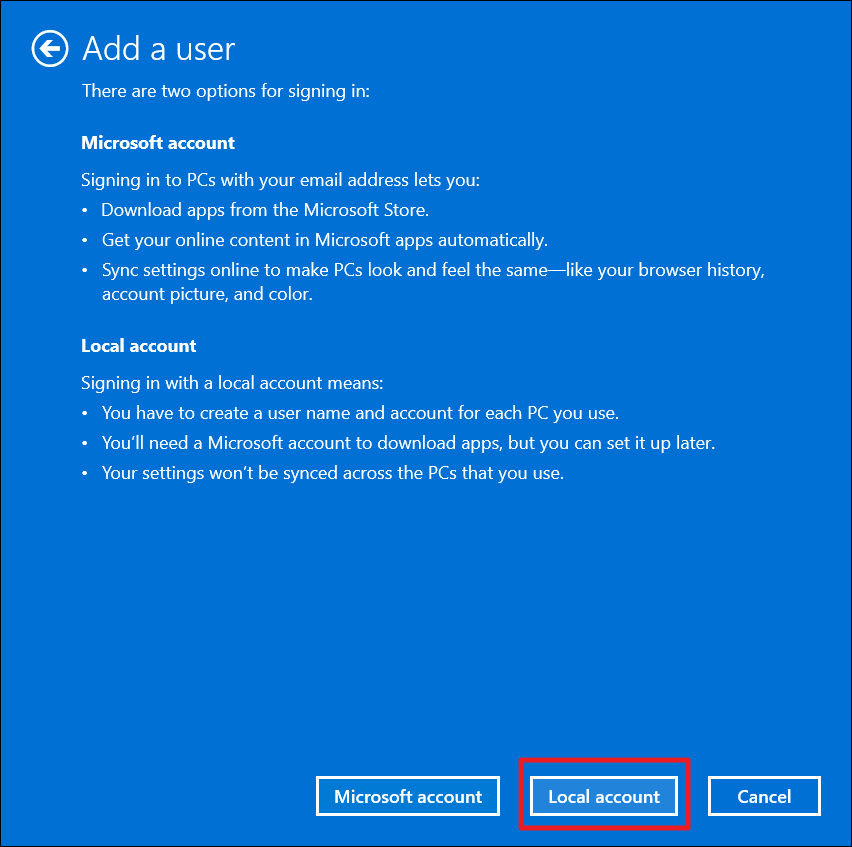The image size is (852, 847).
Task: Click the "Sync settings online" bullet text
Action: click(x=432, y=270)
